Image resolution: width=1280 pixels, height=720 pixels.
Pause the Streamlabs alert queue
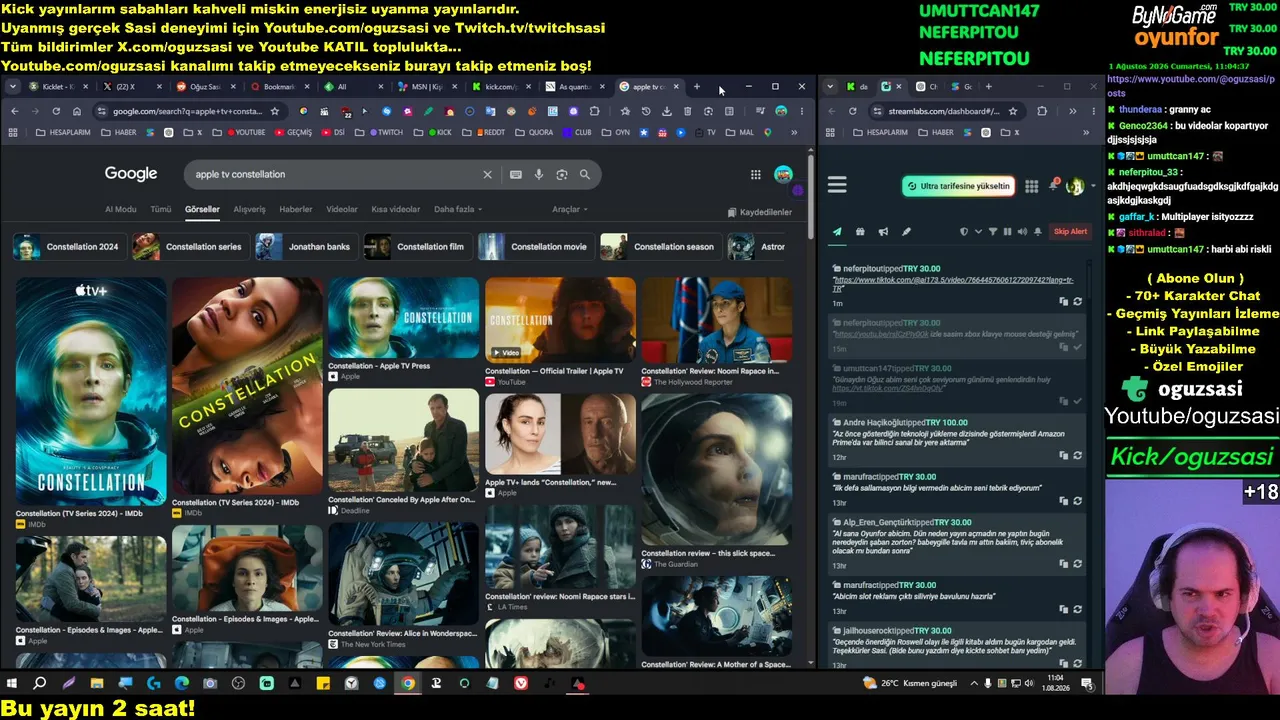tap(1007, 232)
